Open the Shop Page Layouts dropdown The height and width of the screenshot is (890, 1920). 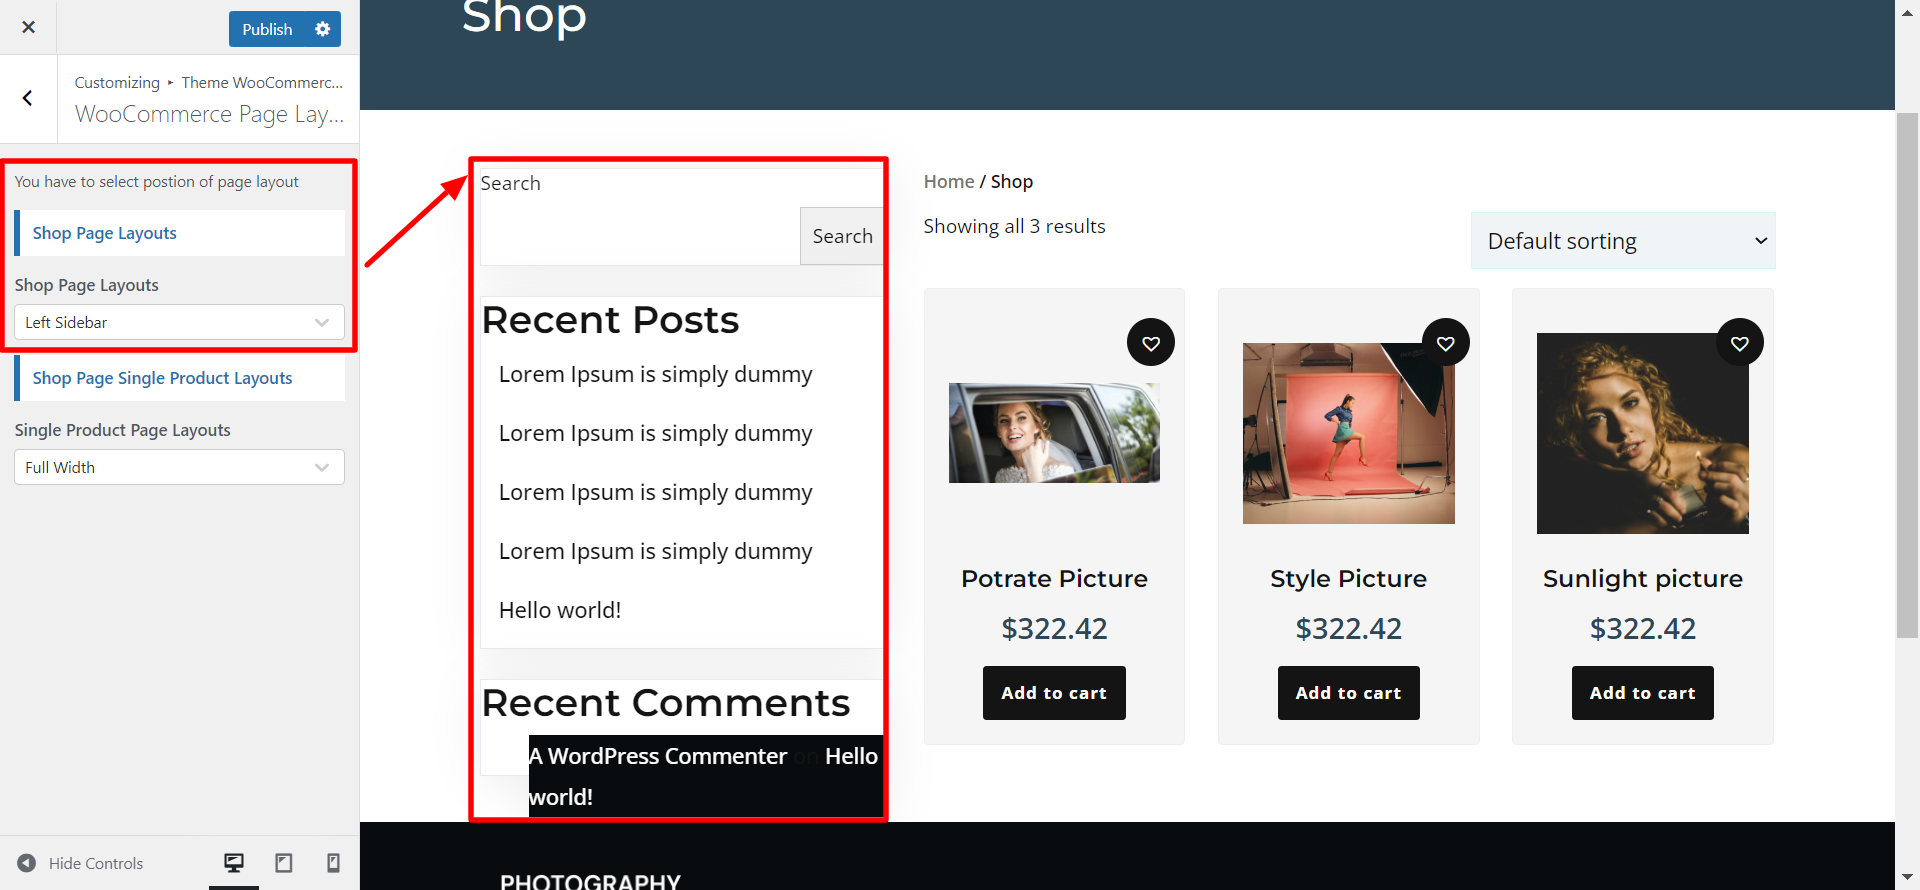click(179, 322)
